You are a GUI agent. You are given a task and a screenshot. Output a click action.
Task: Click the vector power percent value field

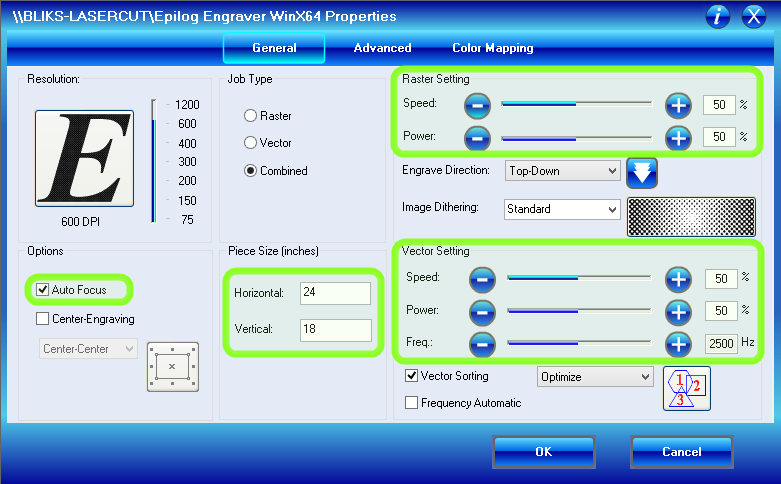(x=721, y=311)
